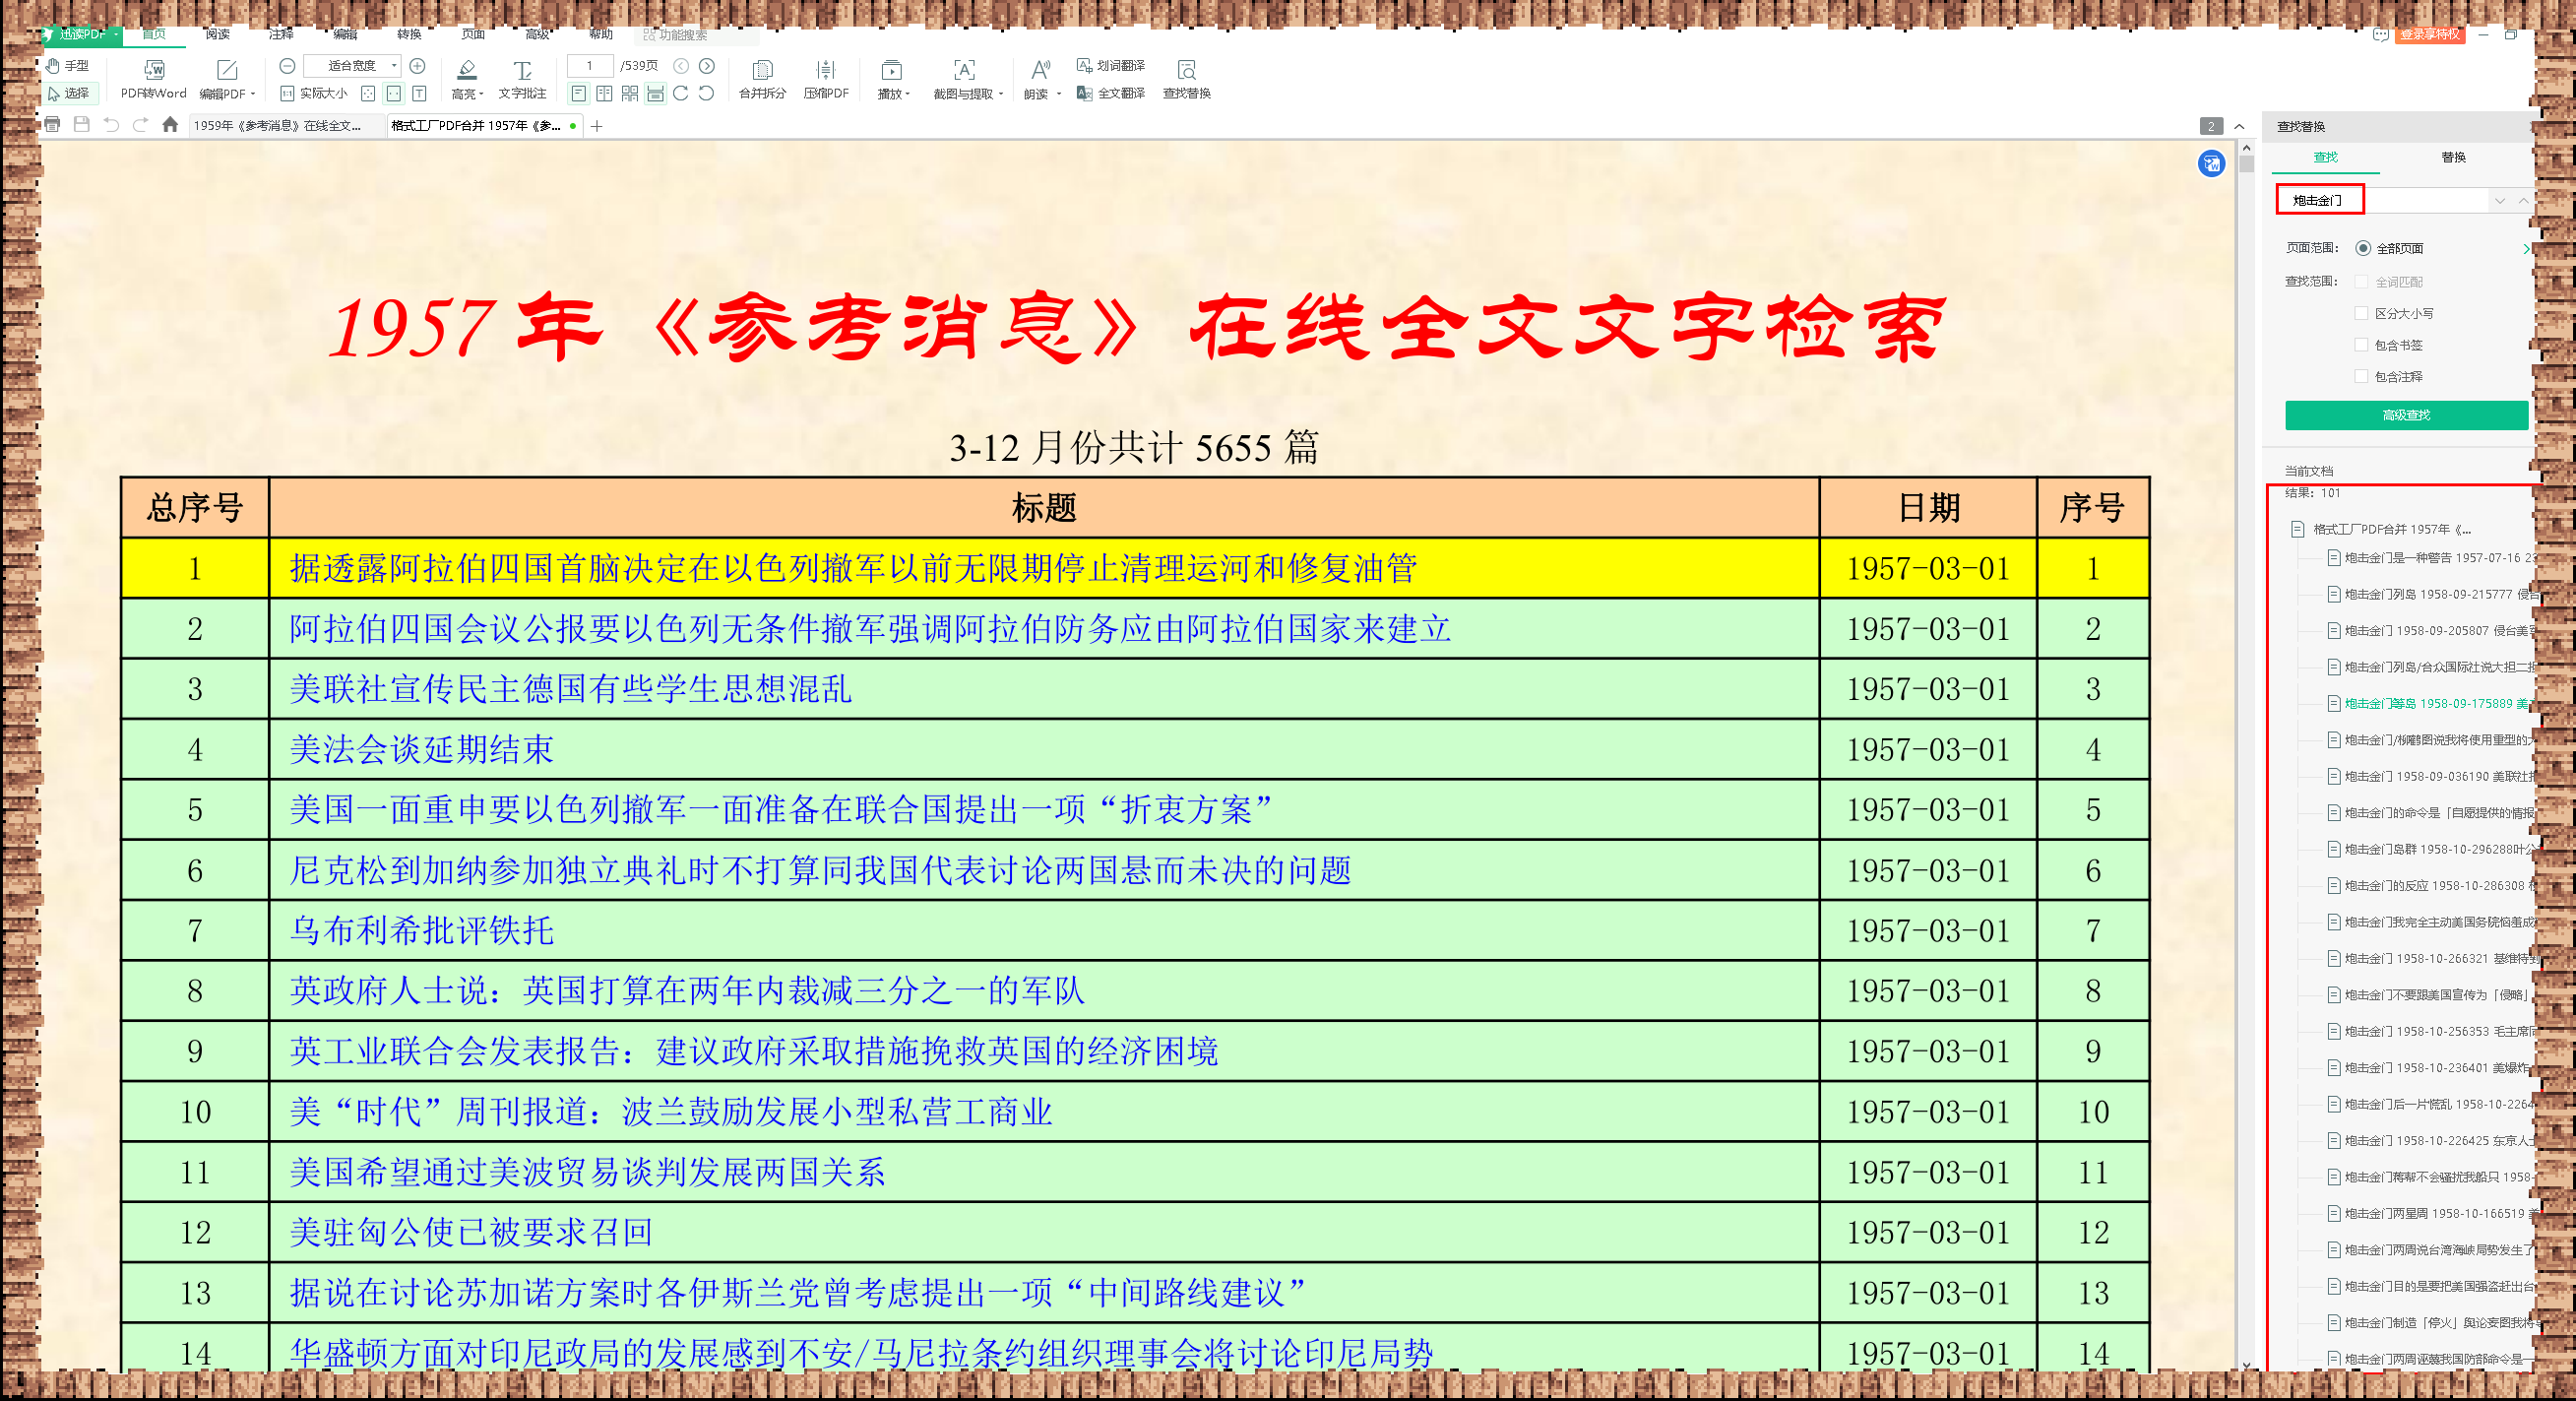The width and height of the screenshot is (2576, 1401).
Task: Check the 包含书签 option
Action: tap(2362, 345)
